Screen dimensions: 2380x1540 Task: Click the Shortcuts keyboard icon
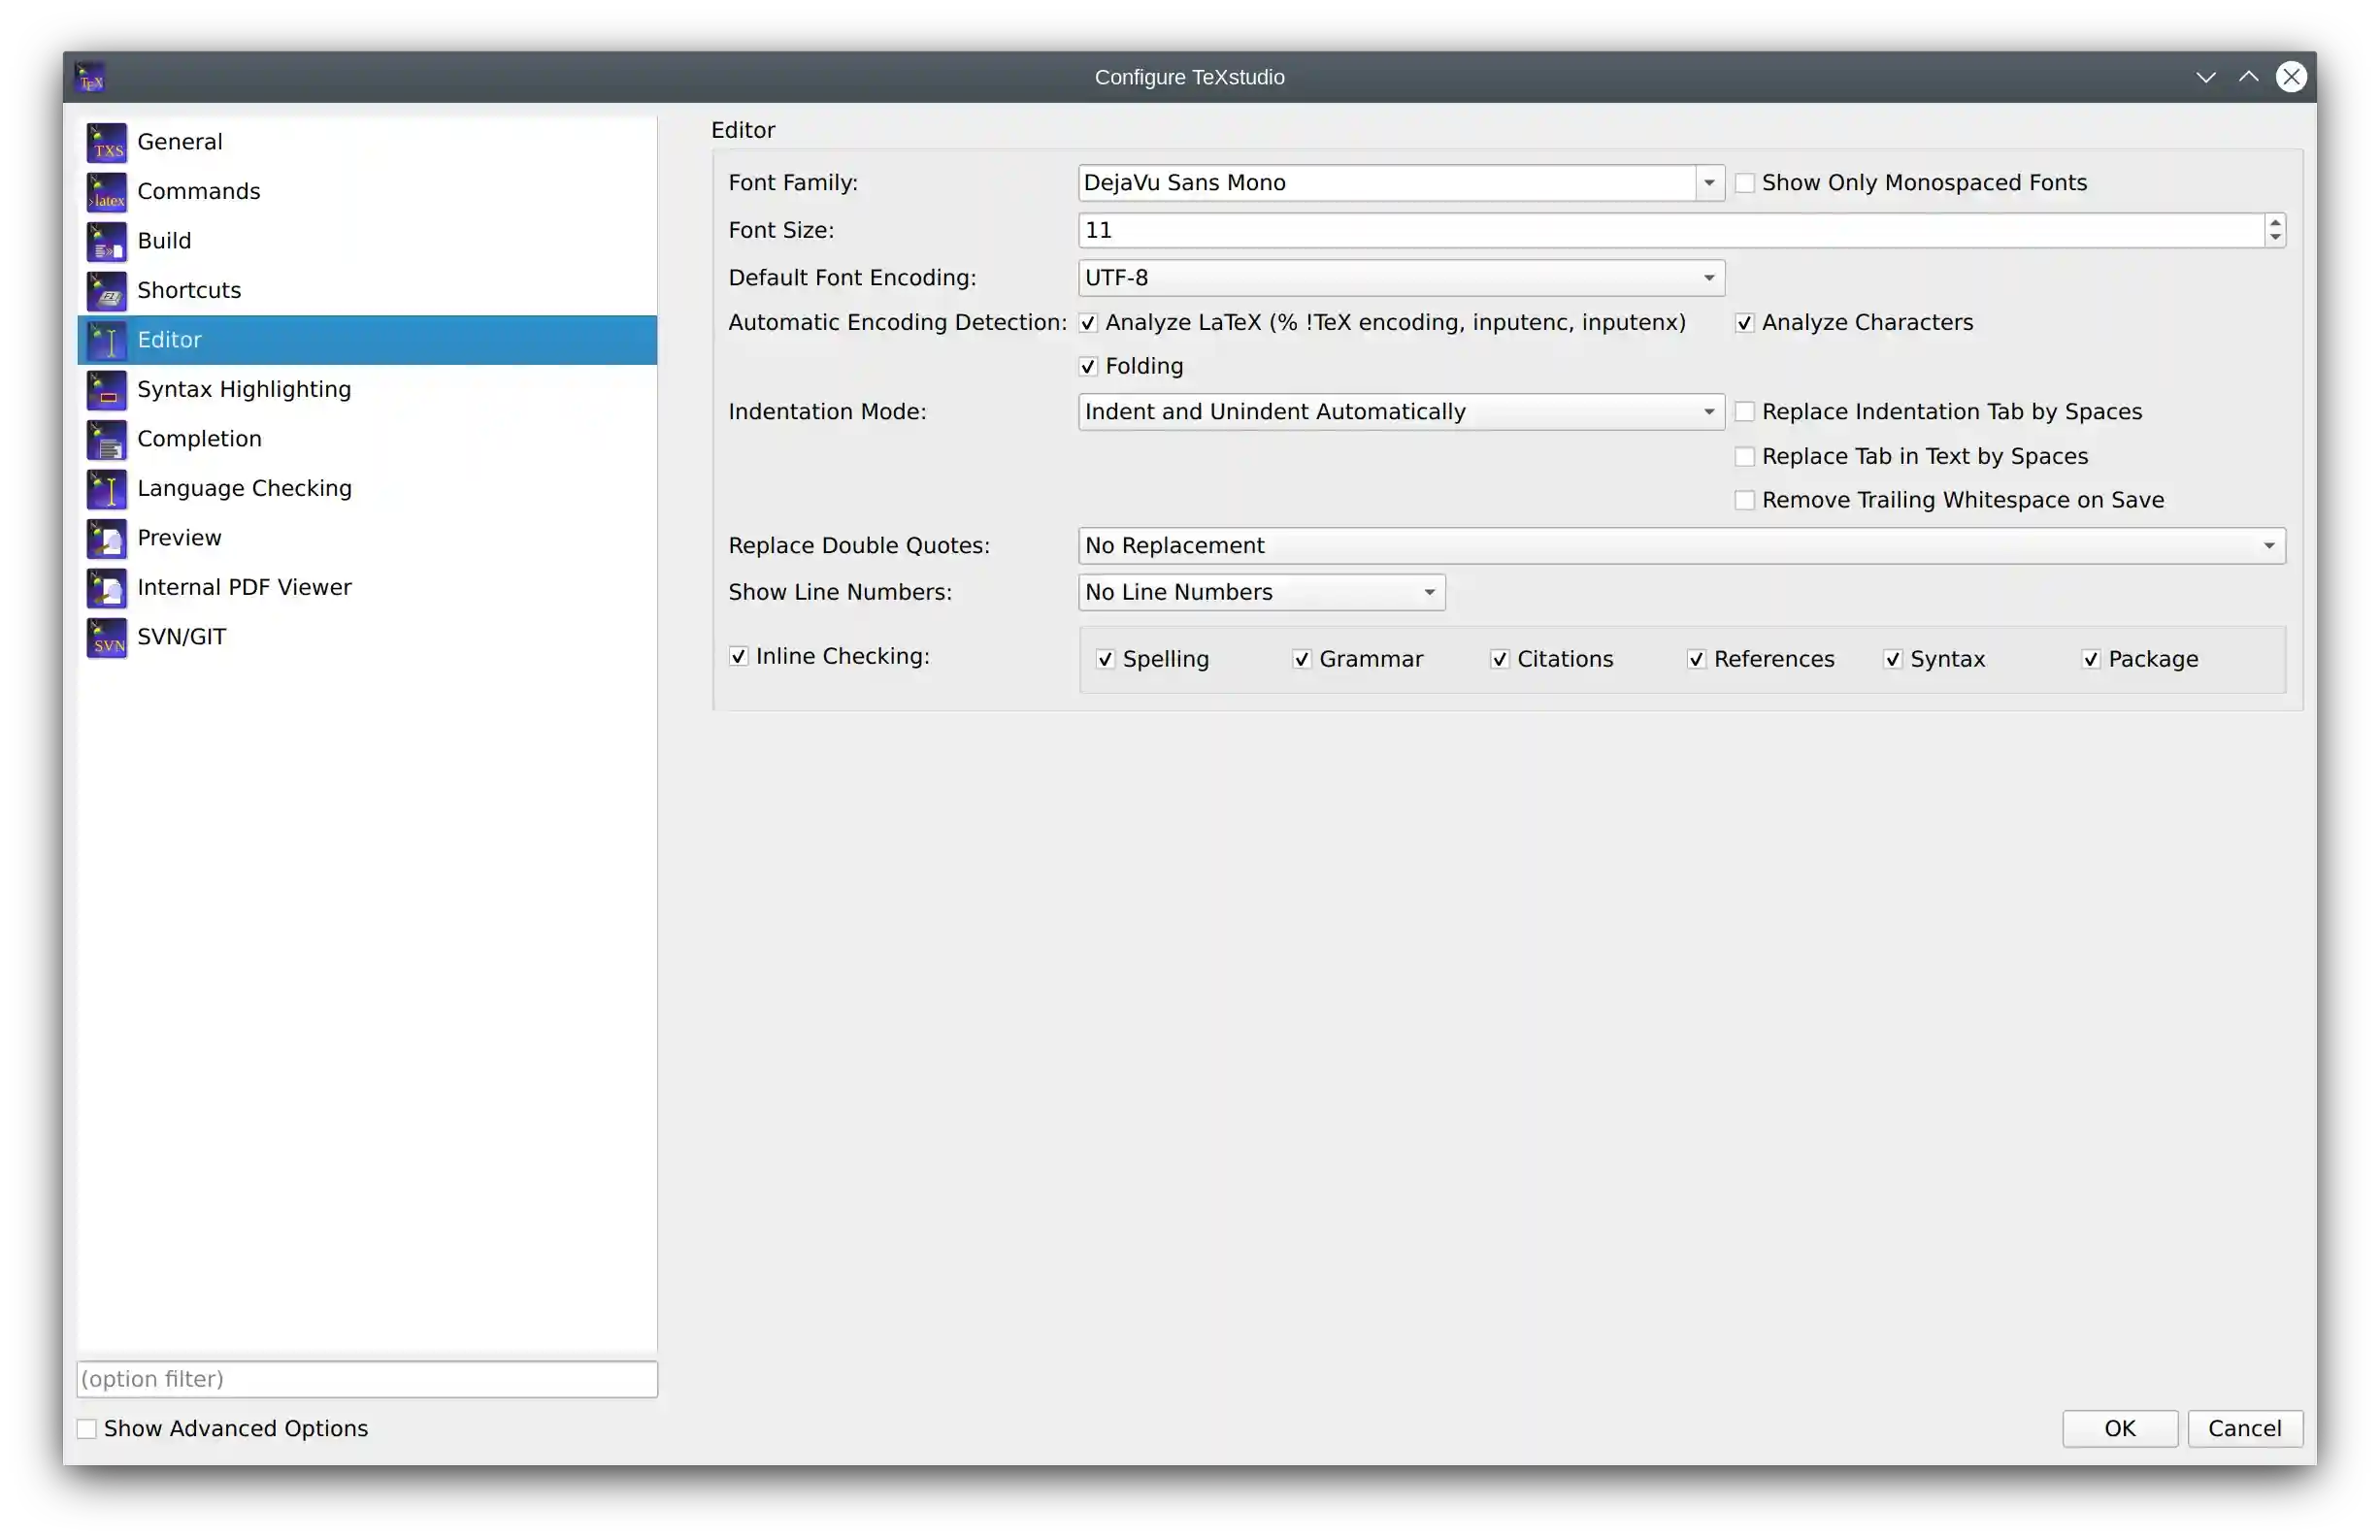pos(106,290)
